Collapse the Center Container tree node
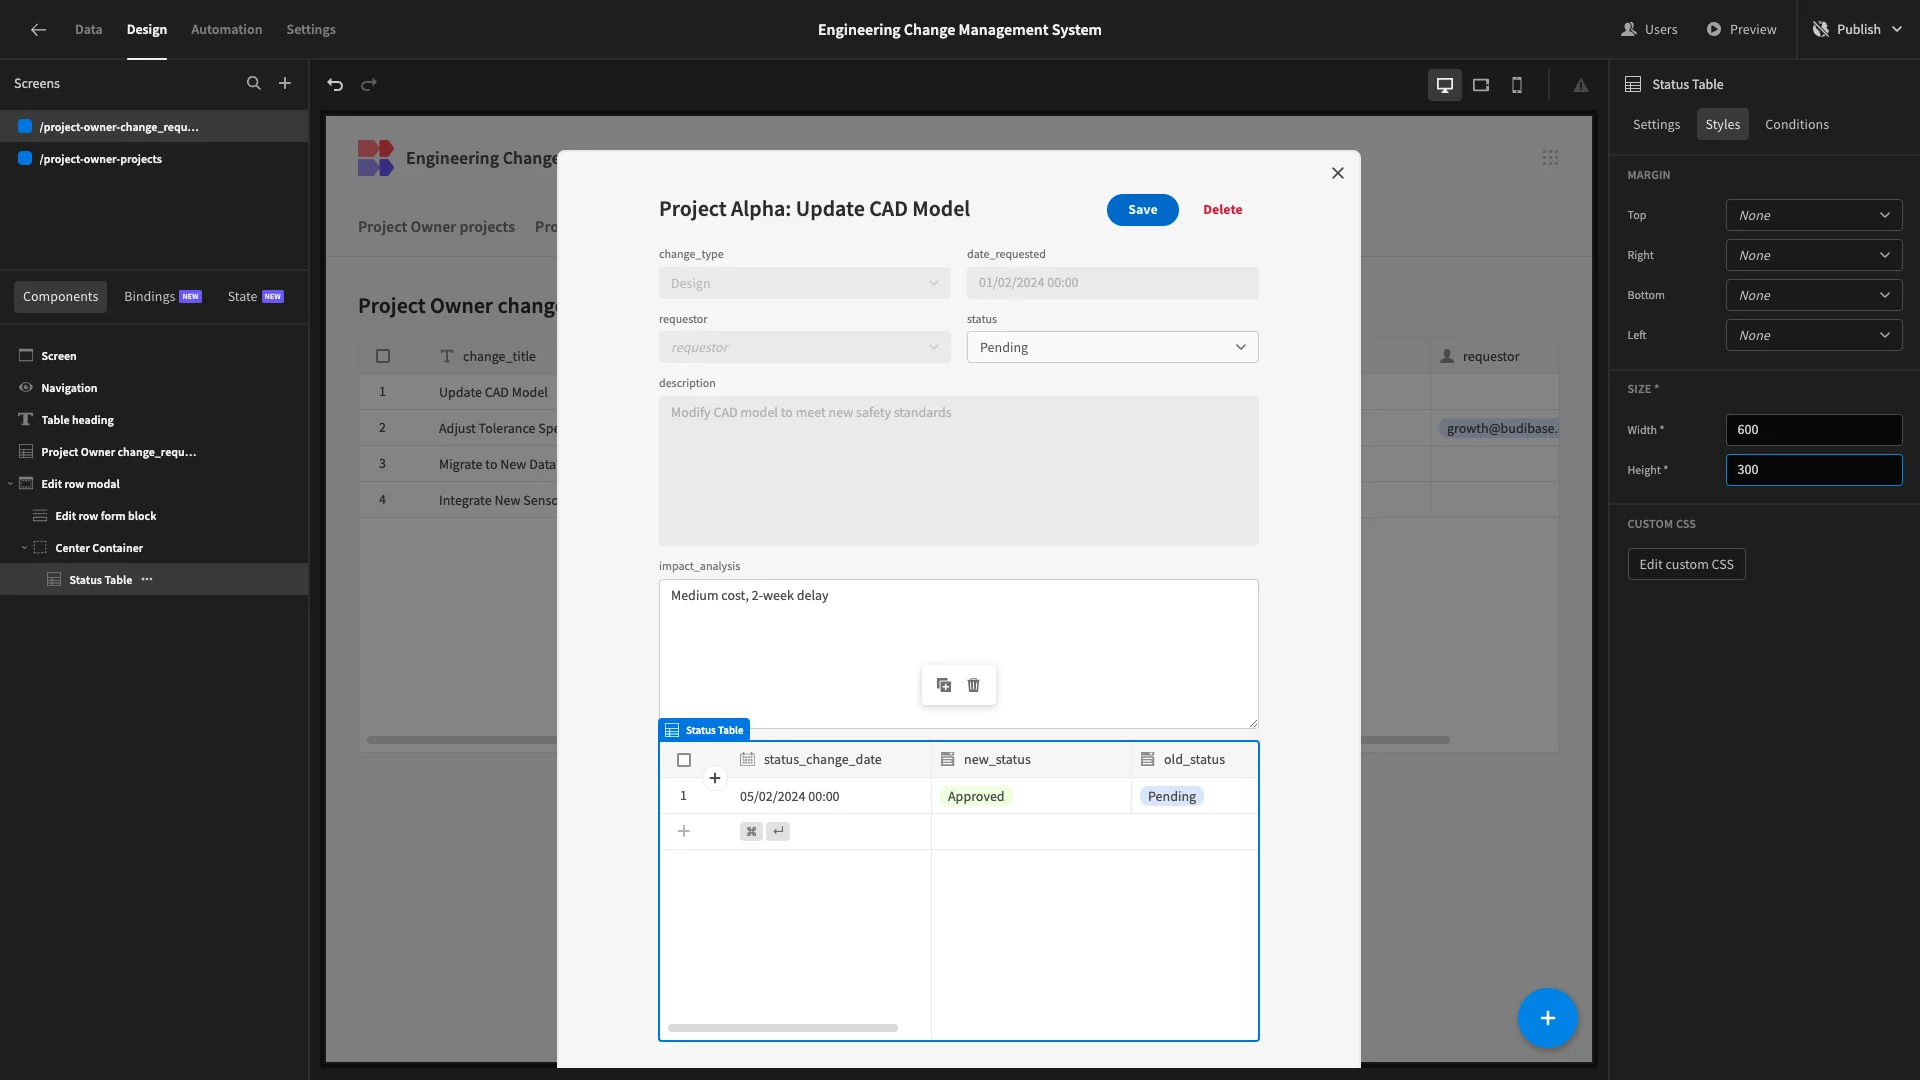 click(x=24, y=548)
